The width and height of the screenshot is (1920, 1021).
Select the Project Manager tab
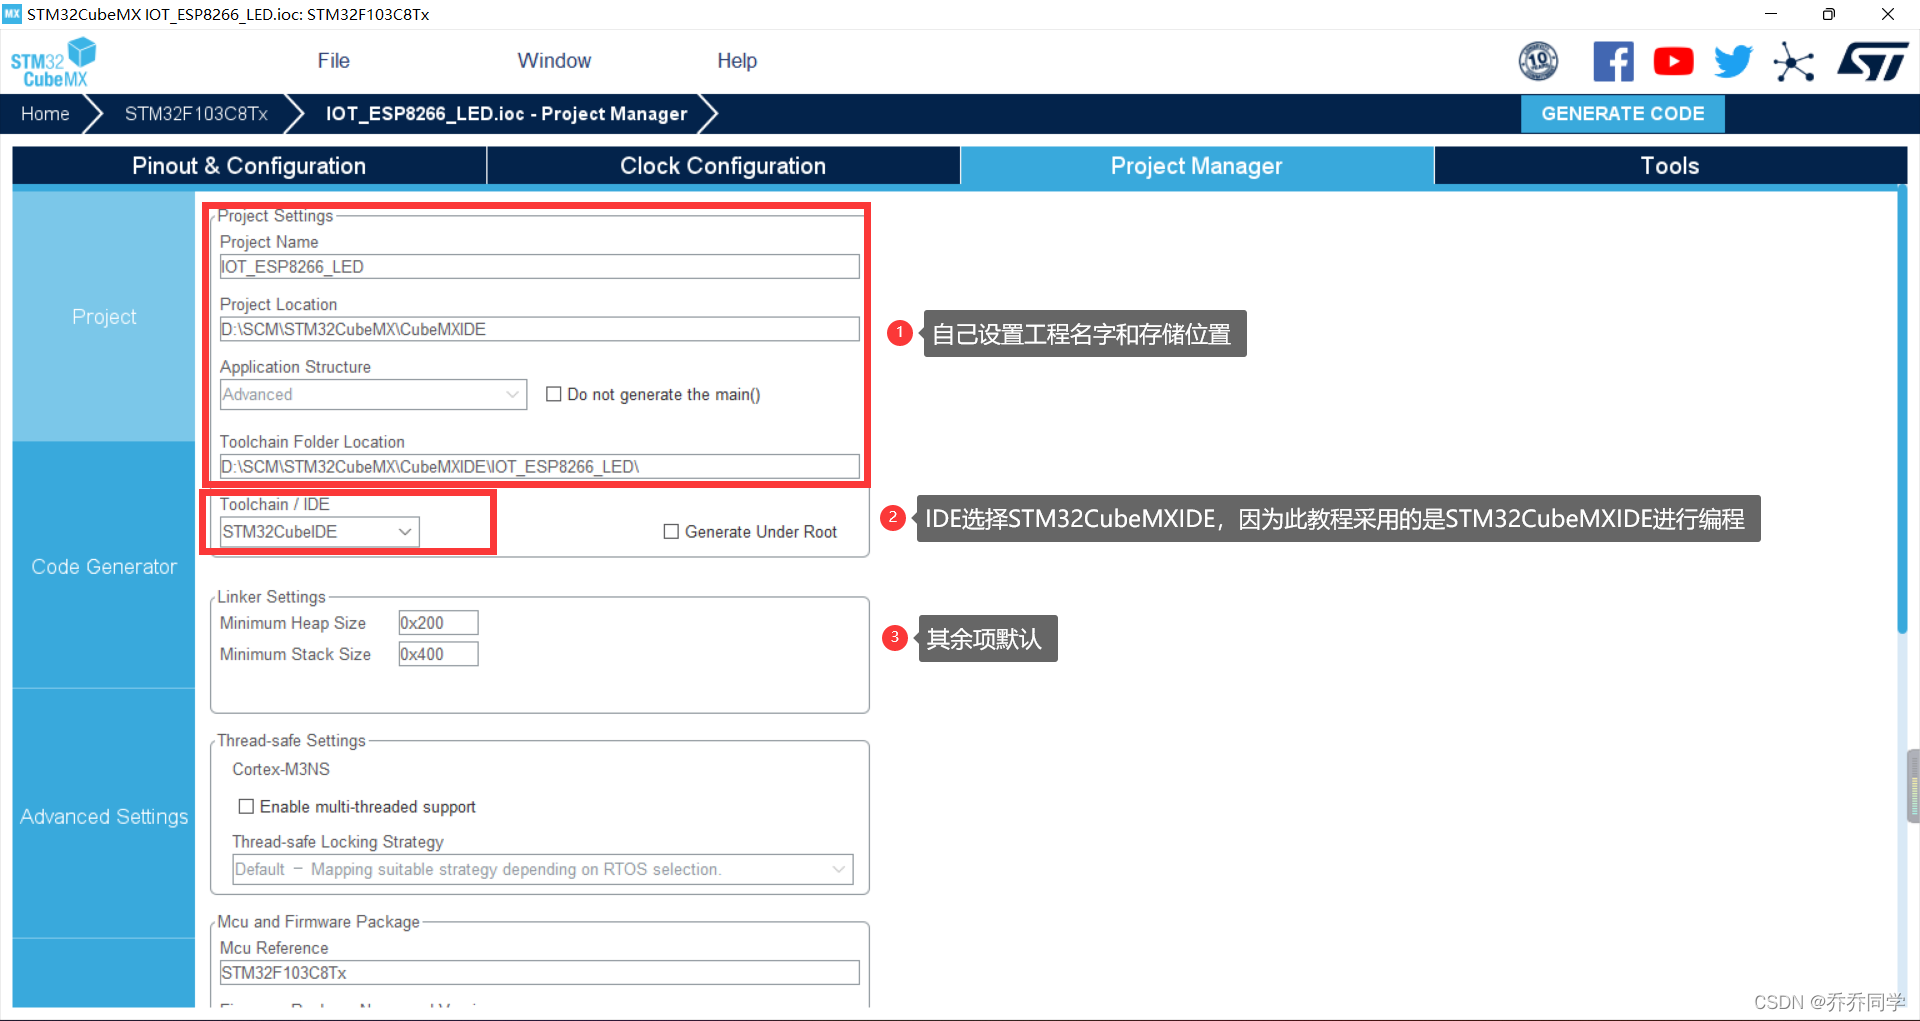pos(1197,166)
